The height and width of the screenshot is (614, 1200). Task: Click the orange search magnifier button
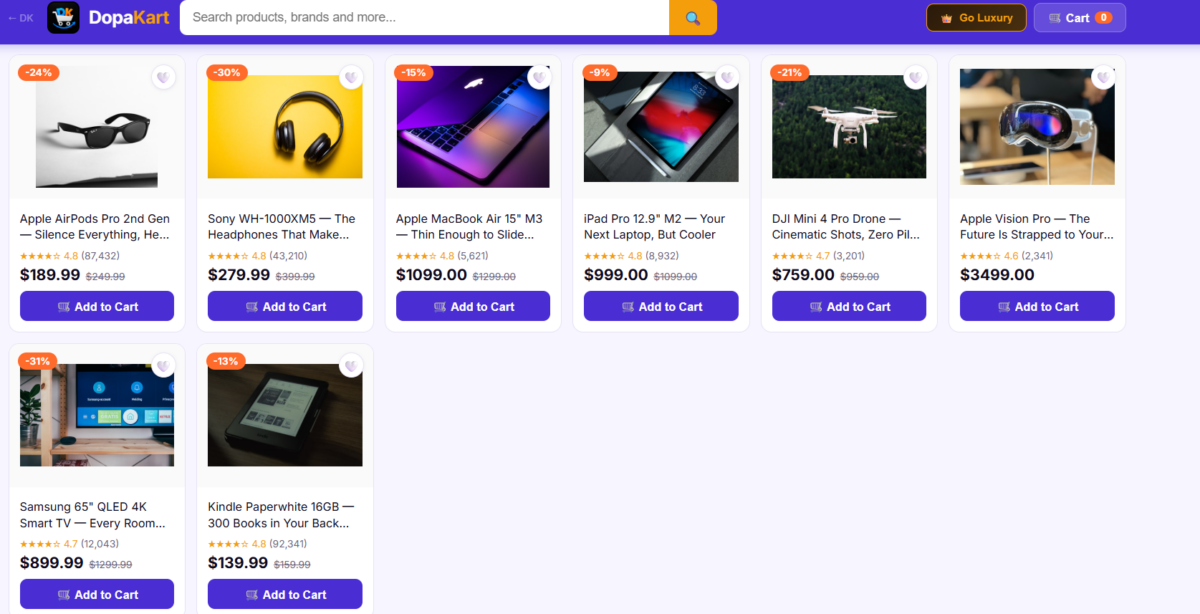coord(693,17)
